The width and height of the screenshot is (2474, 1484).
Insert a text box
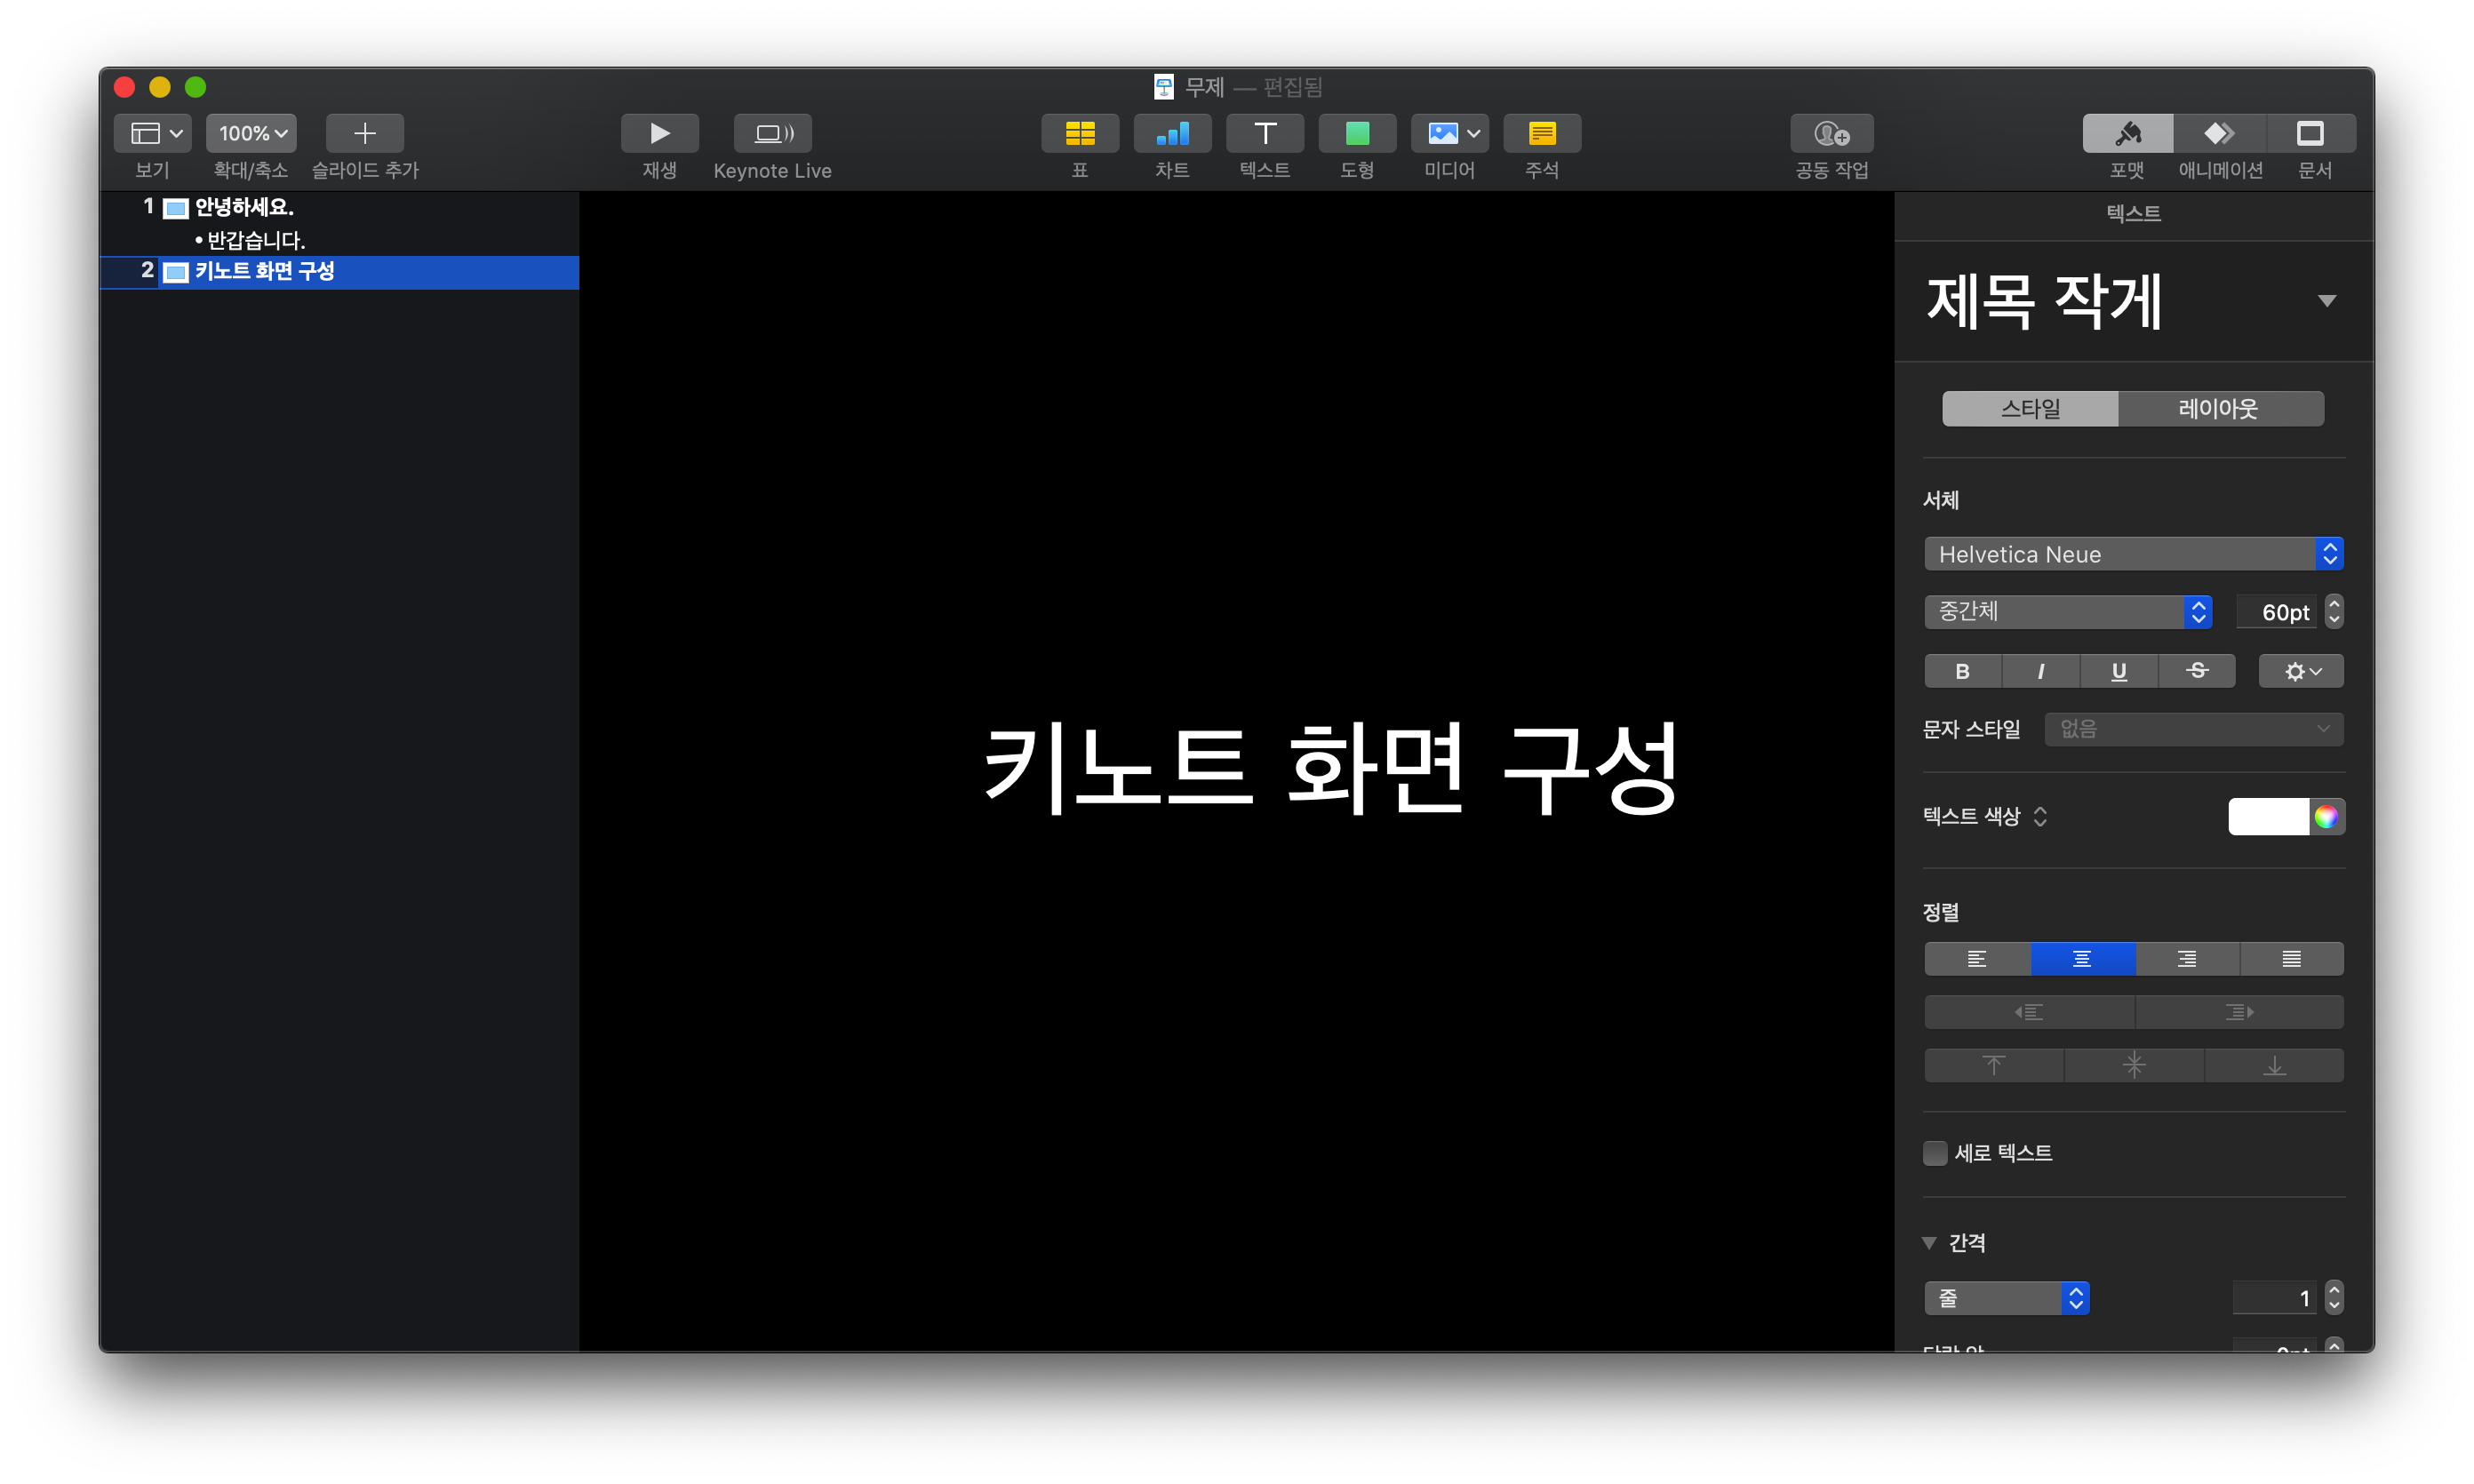point(1264,133)
